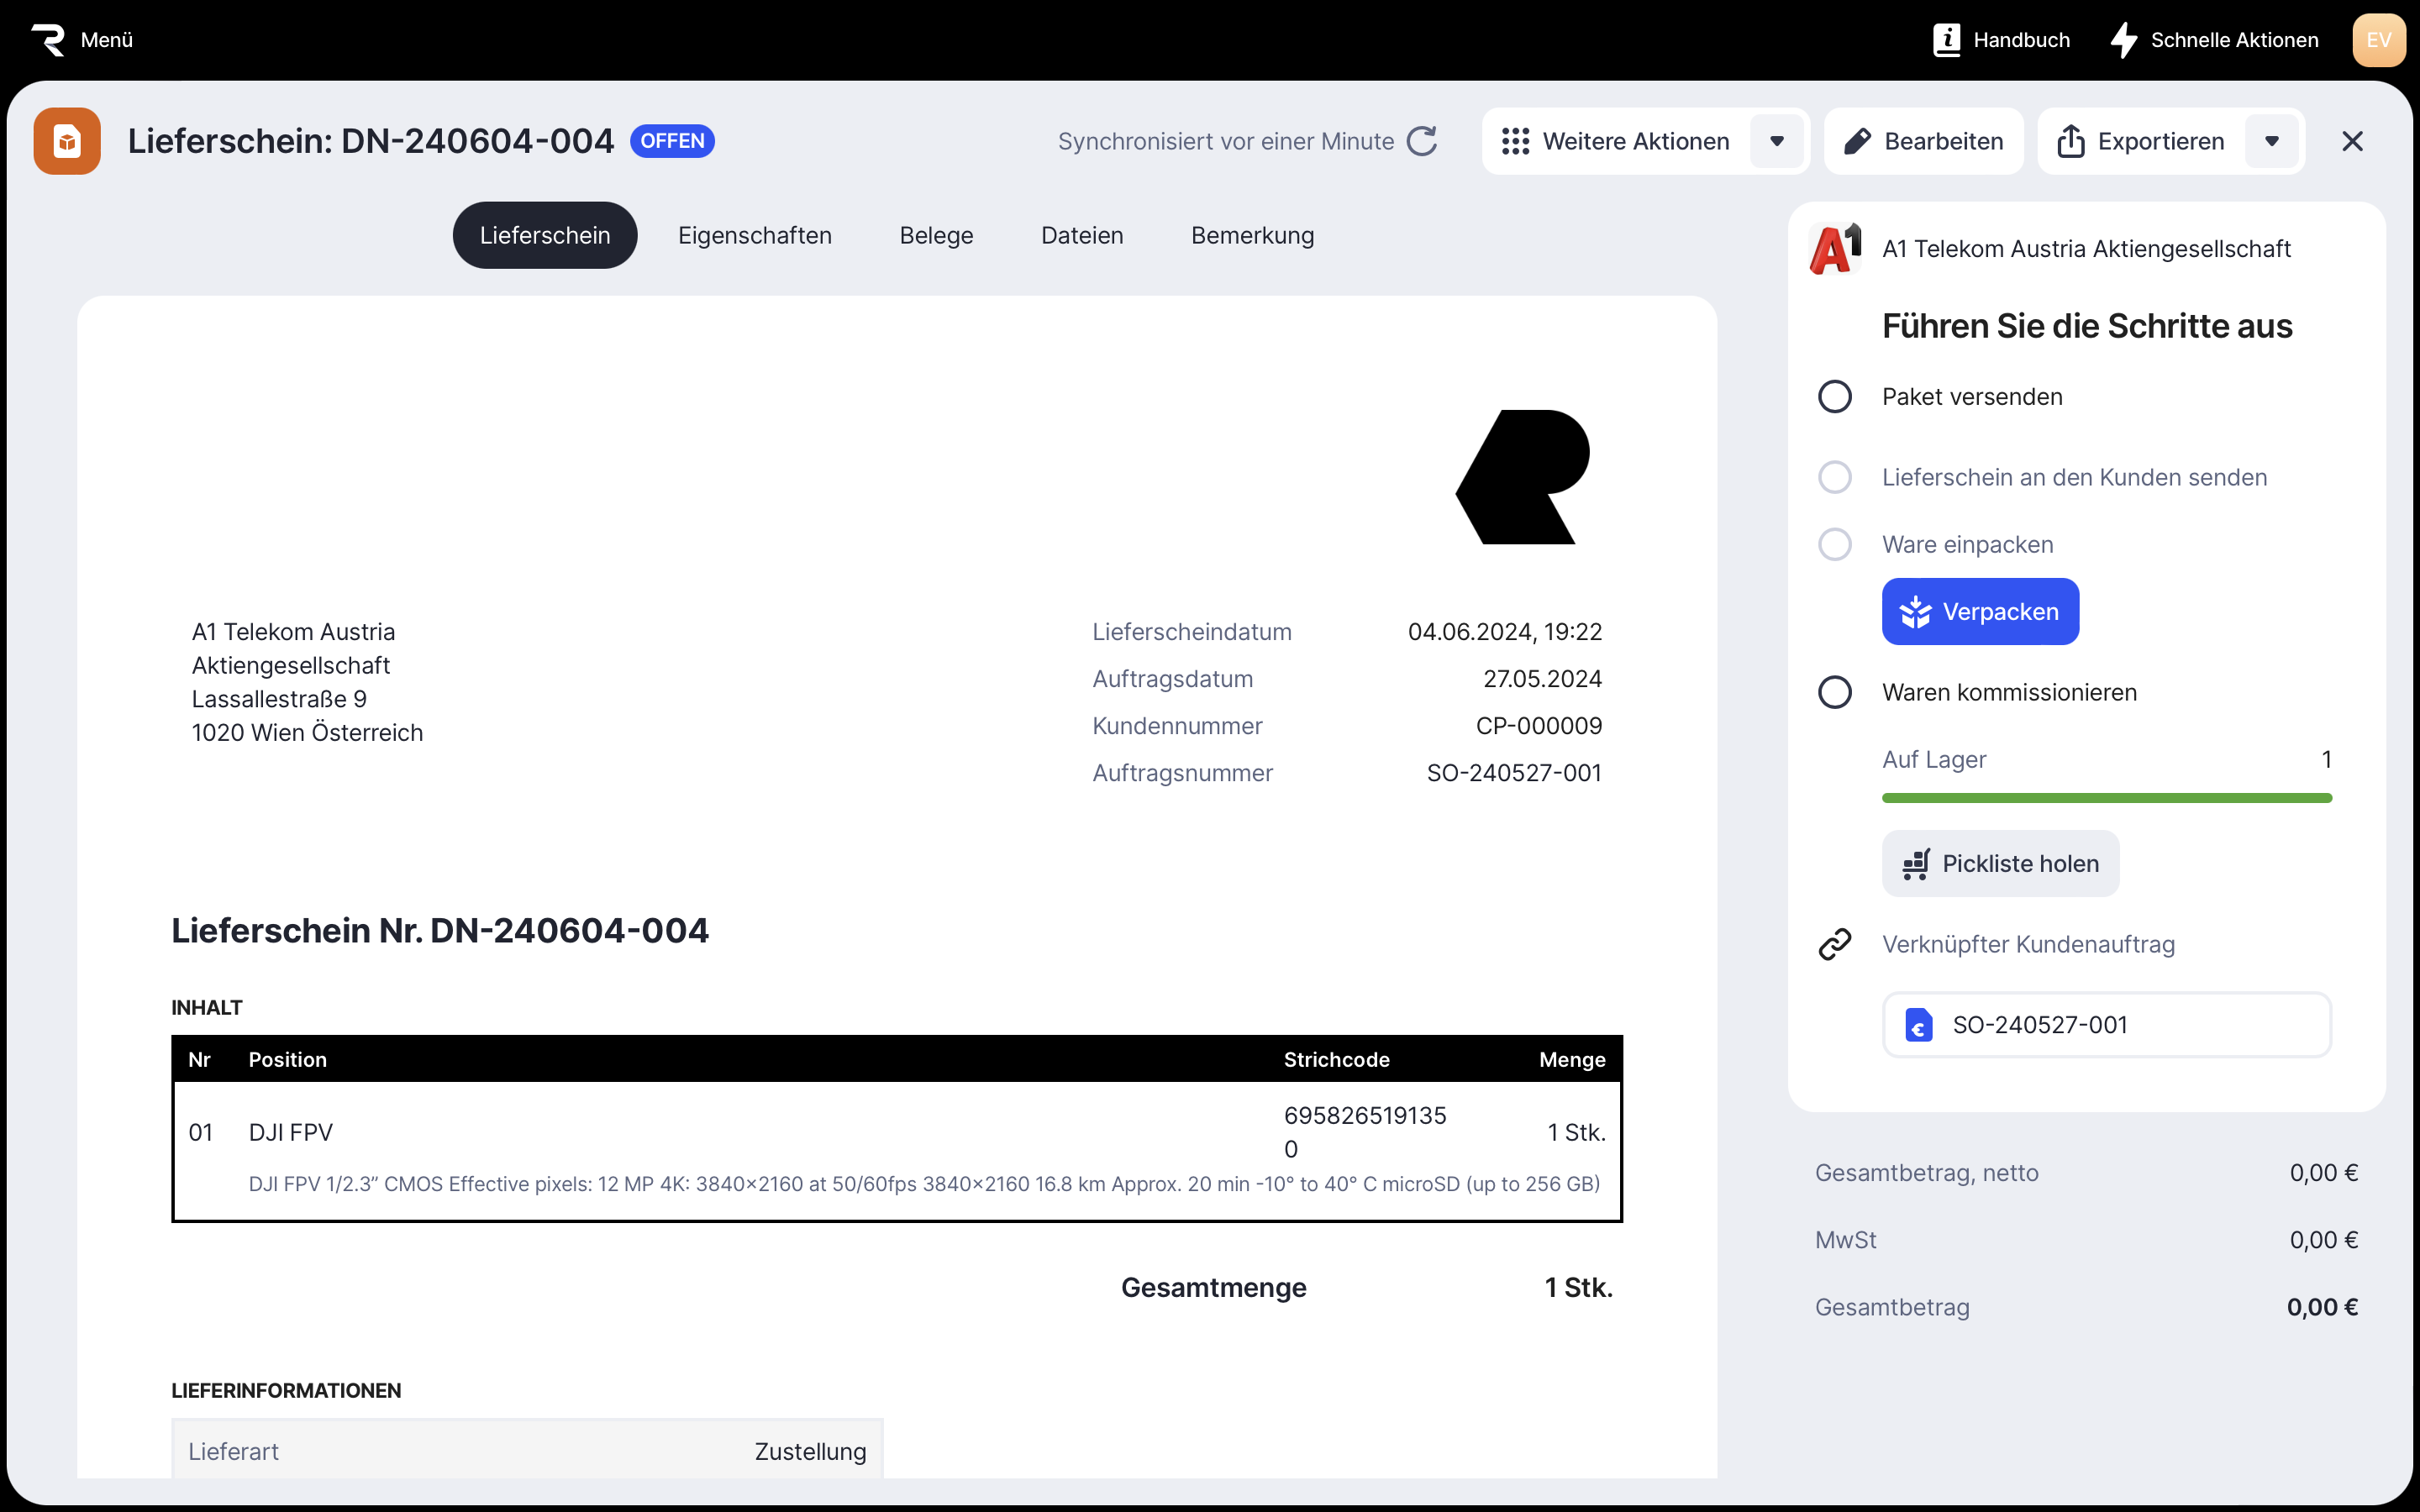Click the sync refresh icon
Screen dimensions: 2420x1512
click(x=1421, y=141)
